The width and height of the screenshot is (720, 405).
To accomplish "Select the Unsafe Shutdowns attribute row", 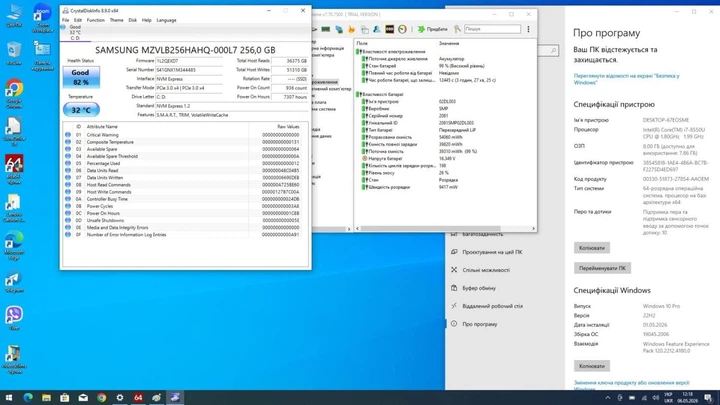I will pos(183,220).
